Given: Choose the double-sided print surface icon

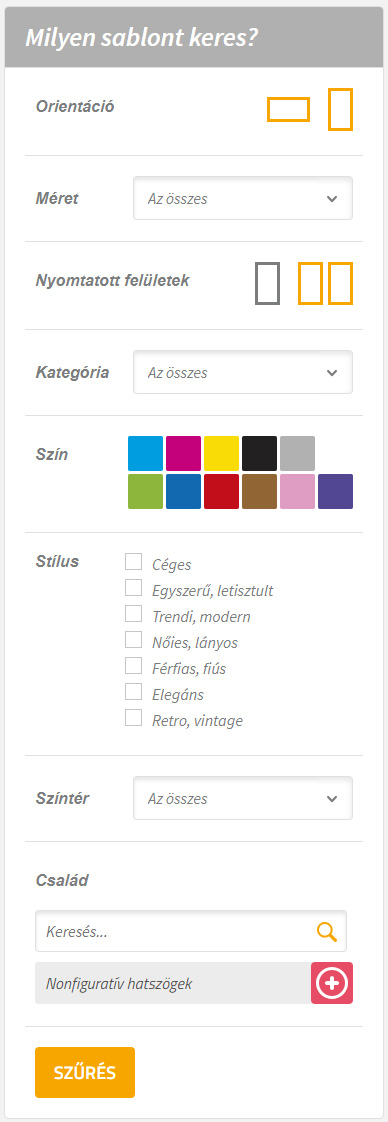Looking at the screenshot, I should coord(326,283).
